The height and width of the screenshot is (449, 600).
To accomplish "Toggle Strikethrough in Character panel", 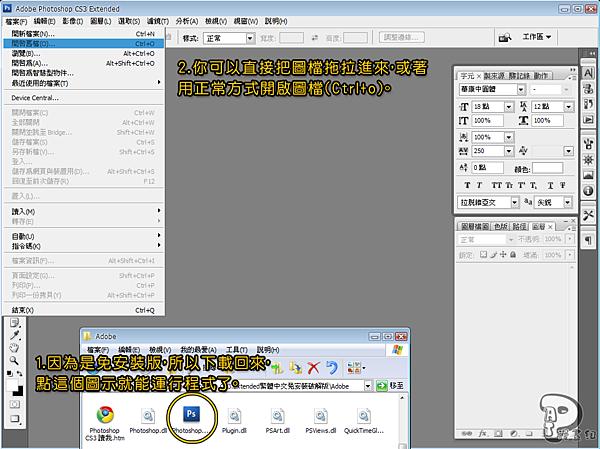I will click(562, 185).
